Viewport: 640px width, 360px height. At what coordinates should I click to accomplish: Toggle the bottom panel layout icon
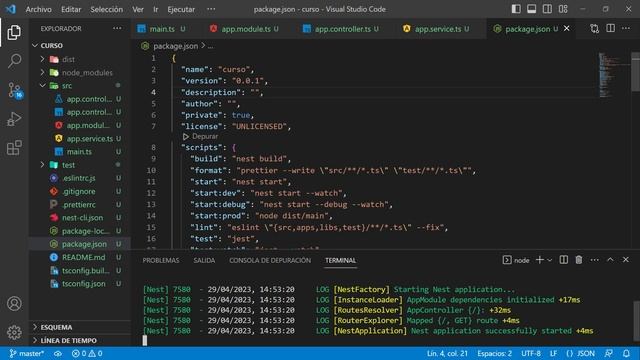531,9
